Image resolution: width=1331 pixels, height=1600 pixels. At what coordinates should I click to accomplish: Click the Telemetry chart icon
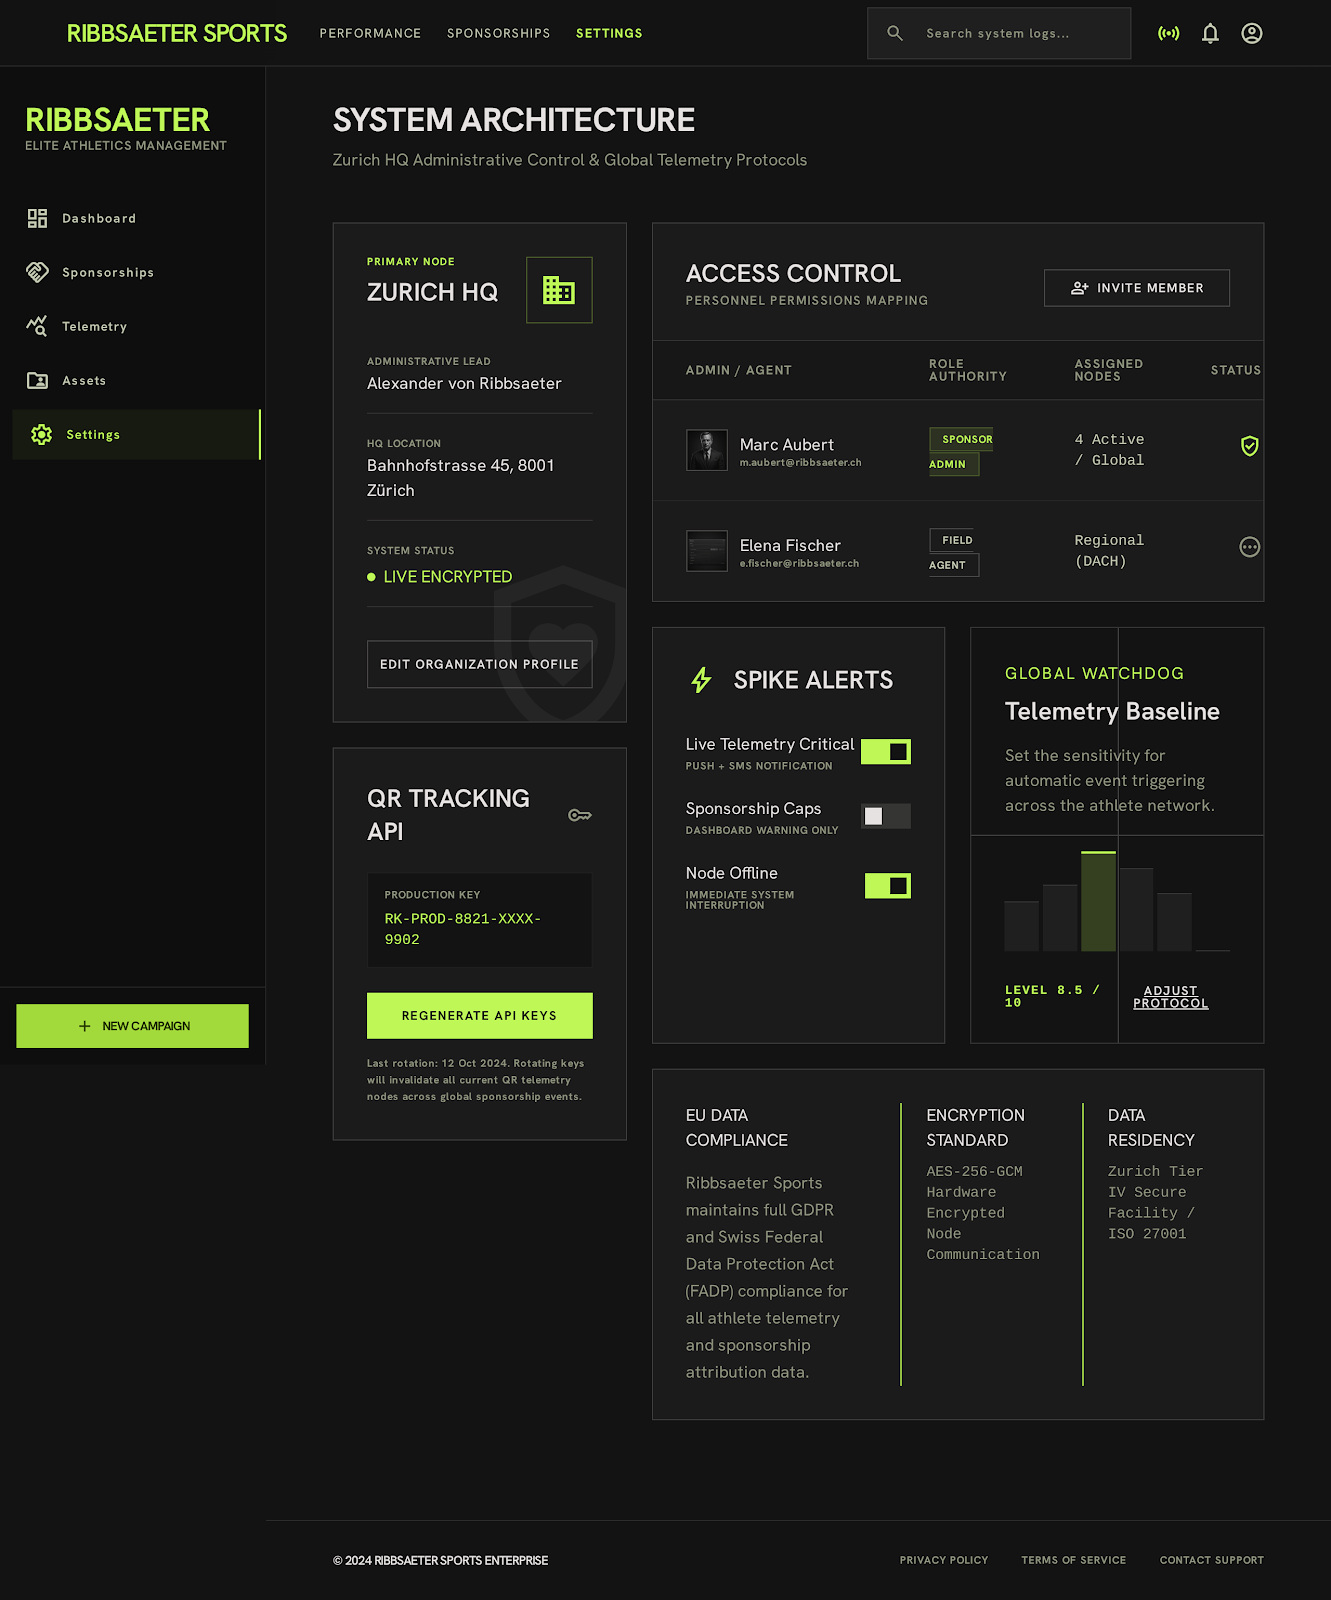[x=37, y=326]
